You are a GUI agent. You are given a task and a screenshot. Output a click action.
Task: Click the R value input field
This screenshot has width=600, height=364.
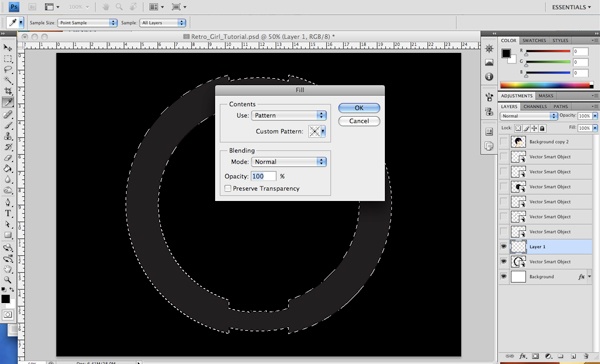[580, 51]
